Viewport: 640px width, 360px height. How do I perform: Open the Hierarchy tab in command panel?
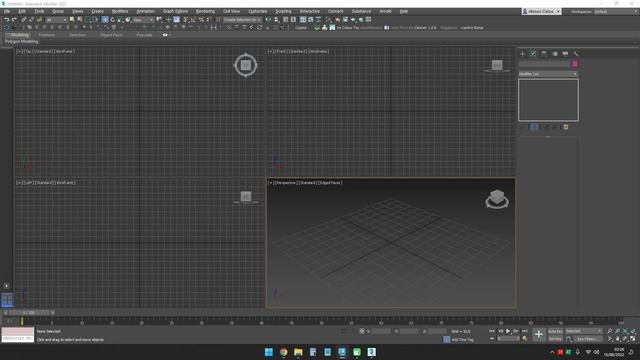(544, 53)
